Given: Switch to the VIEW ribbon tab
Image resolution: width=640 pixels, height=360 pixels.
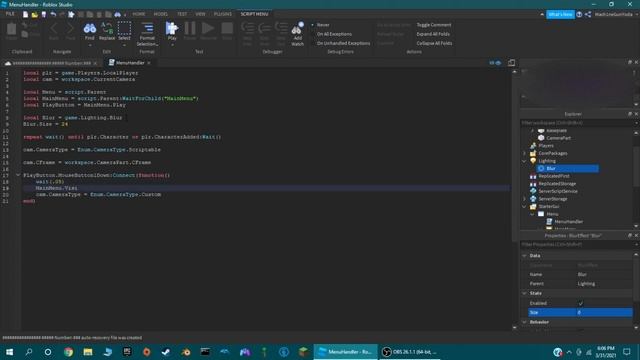Looking at the screenshot, I should point(200,14).
